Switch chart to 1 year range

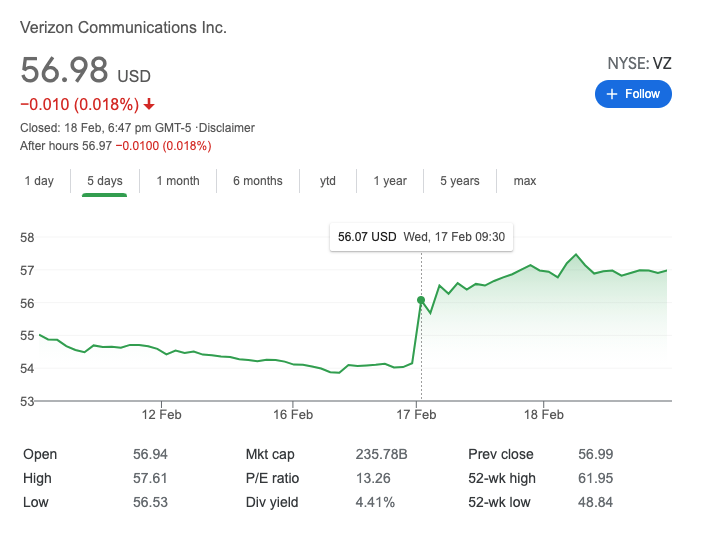[390, 181]
